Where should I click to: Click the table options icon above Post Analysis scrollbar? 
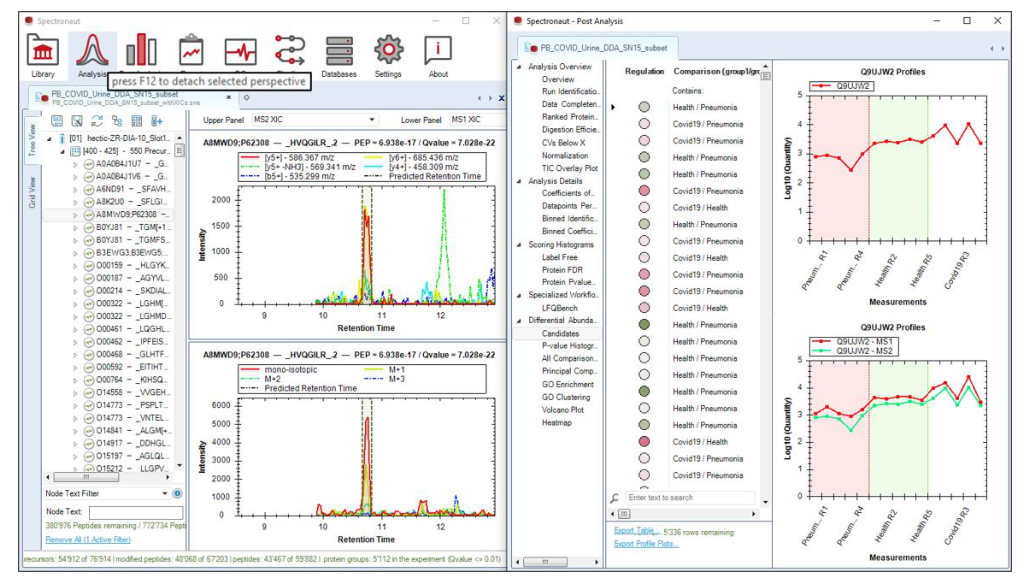(765, 76)
